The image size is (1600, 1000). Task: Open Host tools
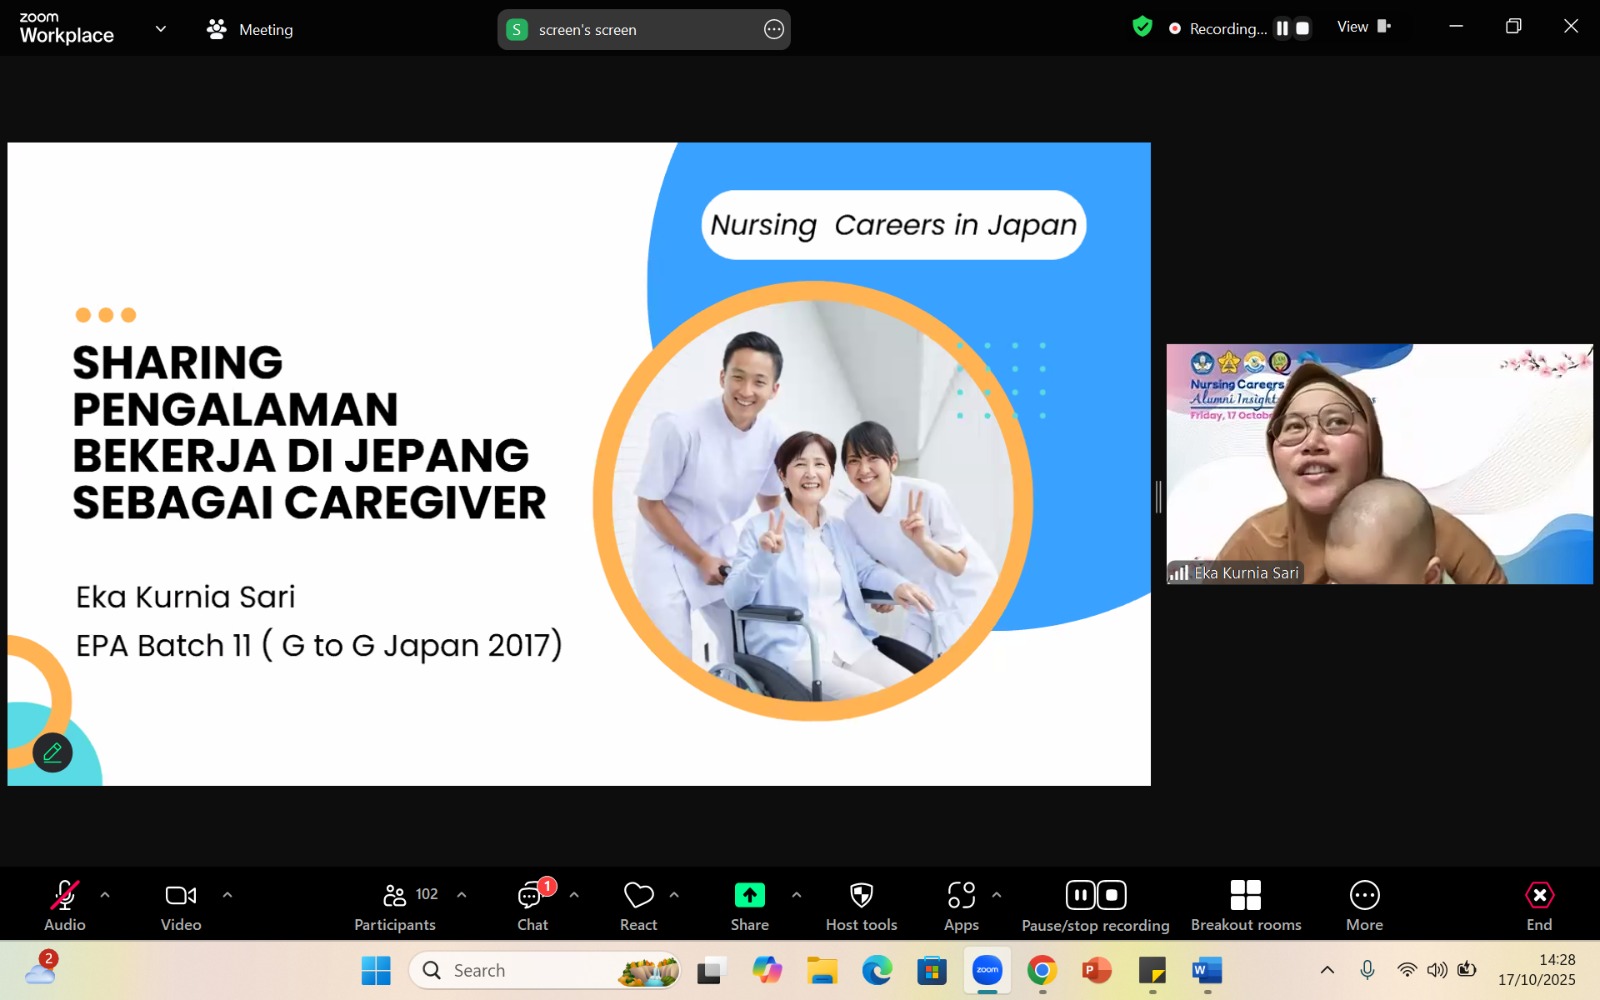[860, 903]
